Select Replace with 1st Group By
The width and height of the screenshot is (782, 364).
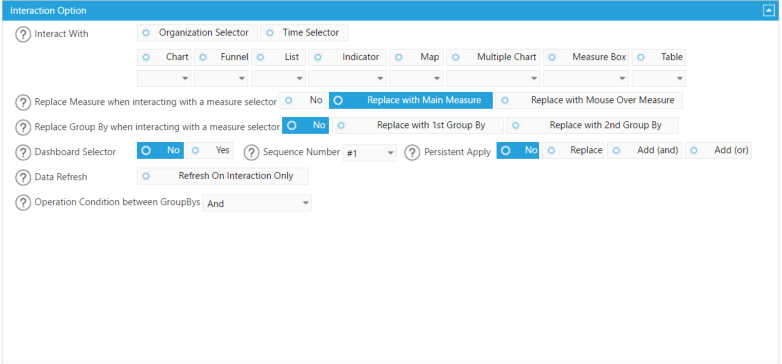(418, 126)
